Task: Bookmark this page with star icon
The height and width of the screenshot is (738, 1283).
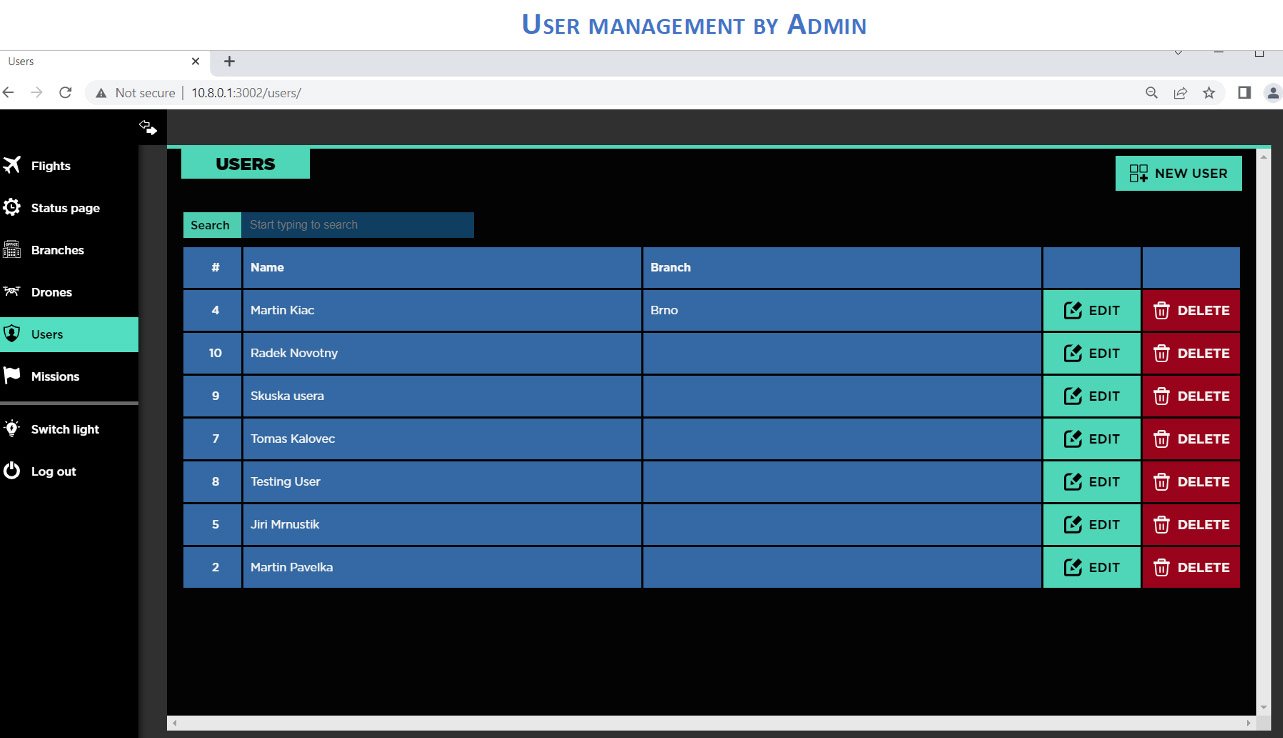Action: [x=1209, y=92]
